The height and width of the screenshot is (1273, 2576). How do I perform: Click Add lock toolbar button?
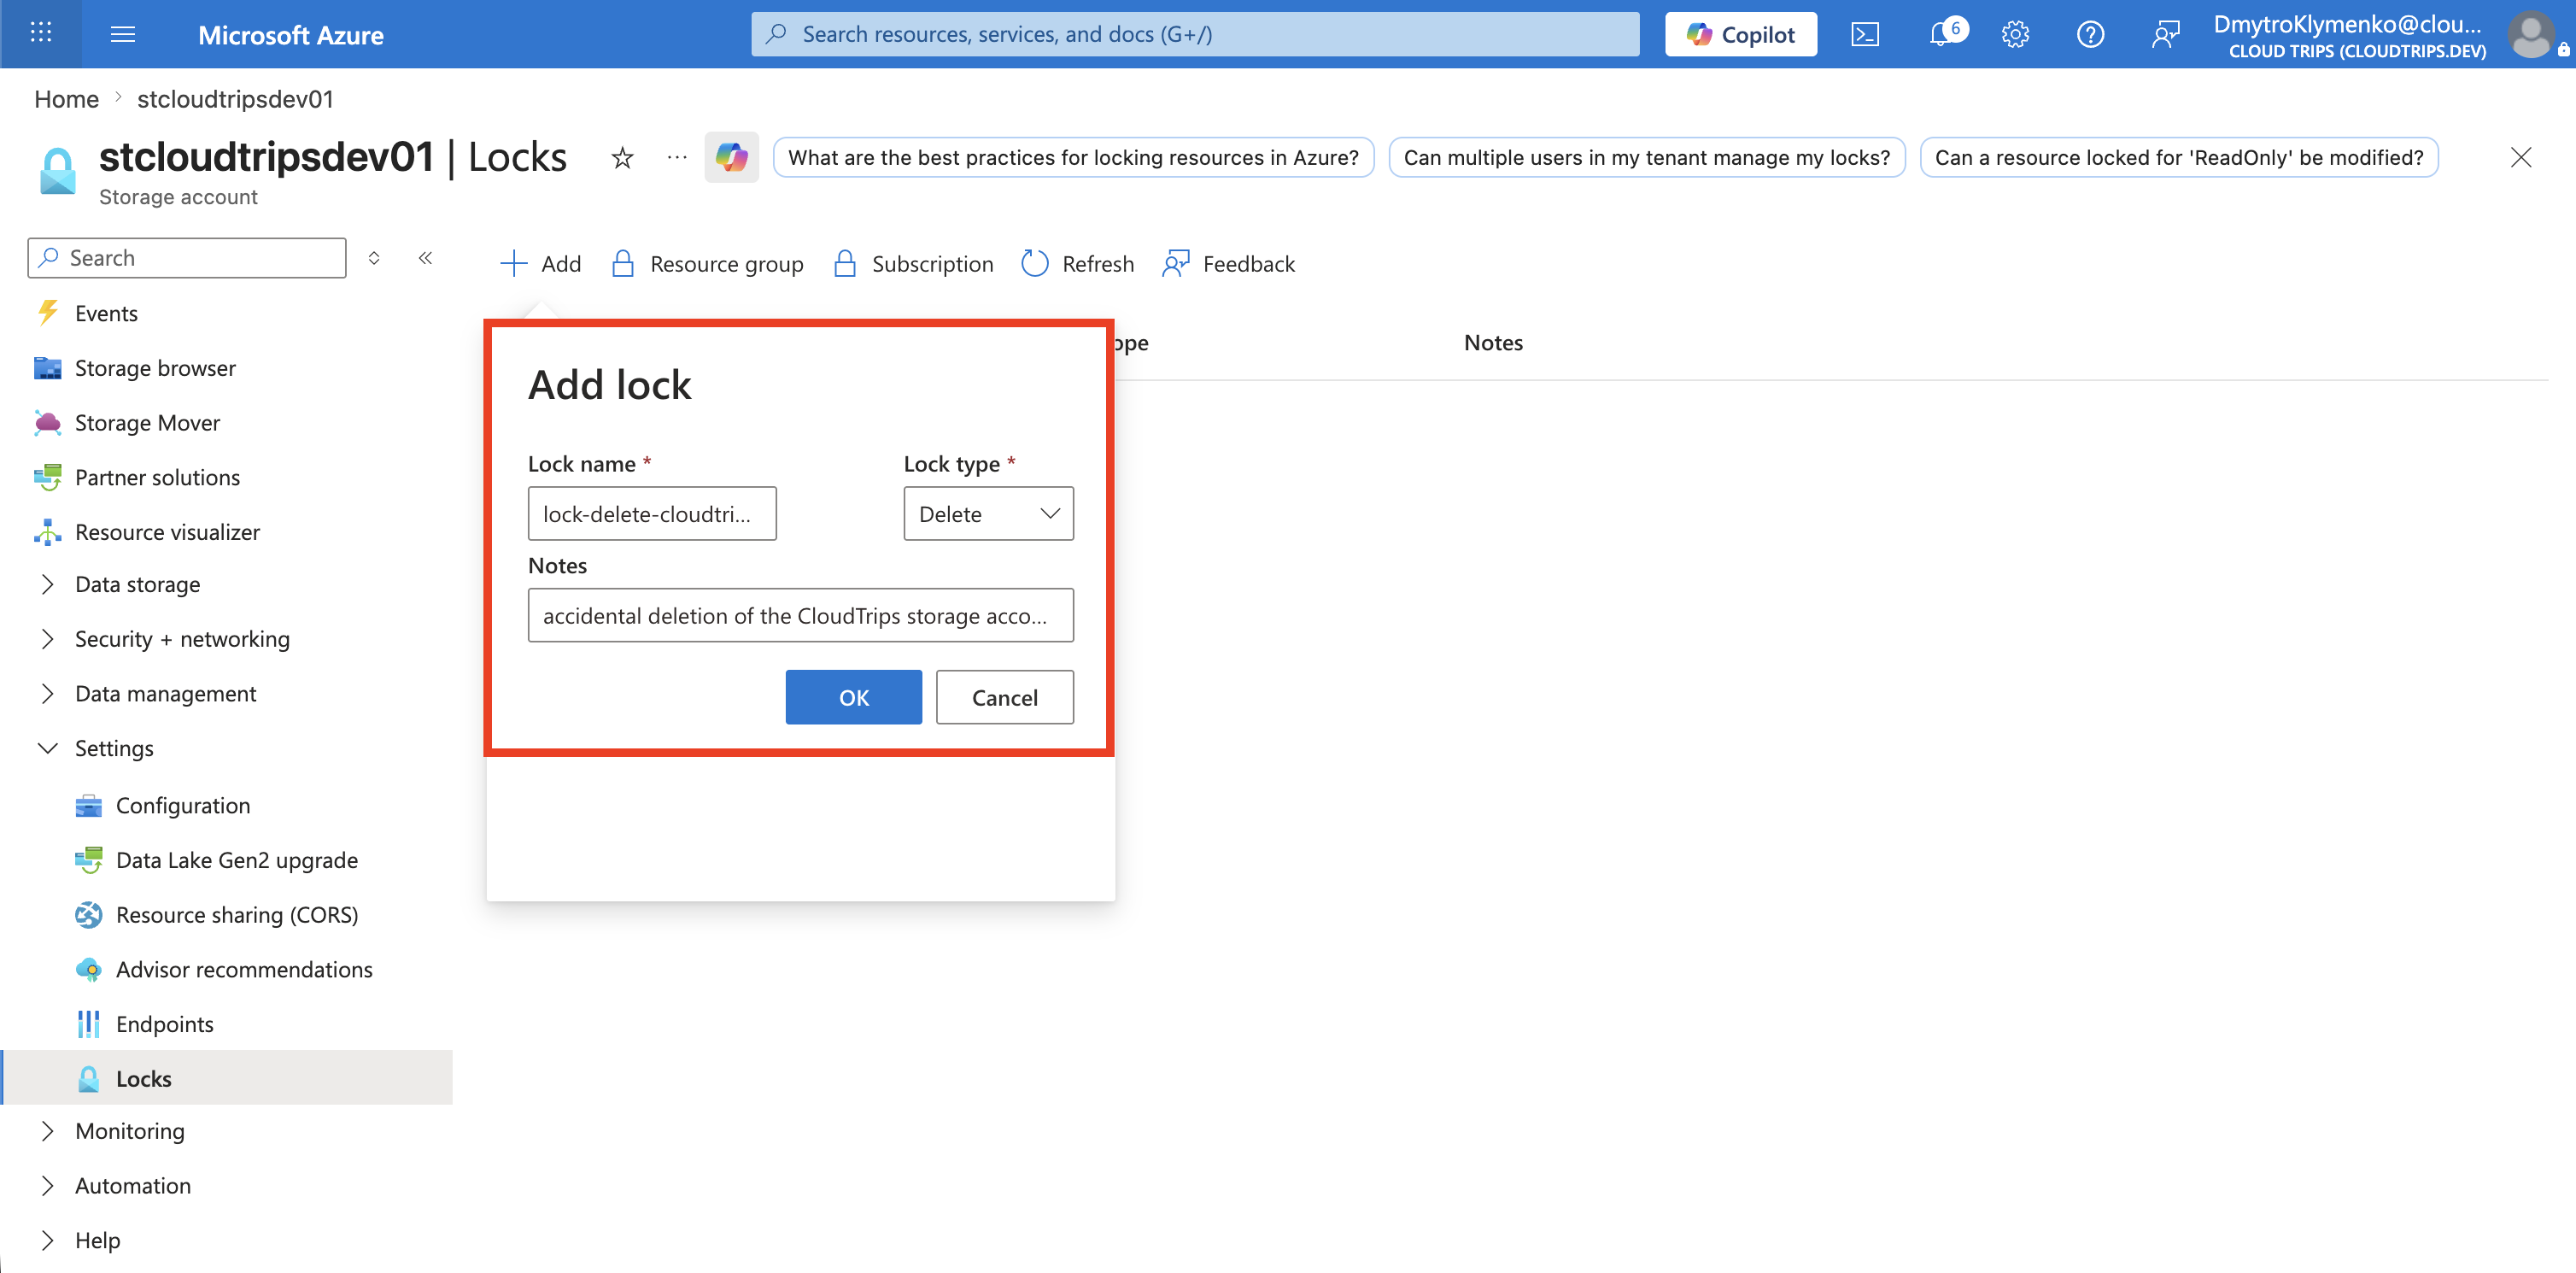click(x=540, y=264)
